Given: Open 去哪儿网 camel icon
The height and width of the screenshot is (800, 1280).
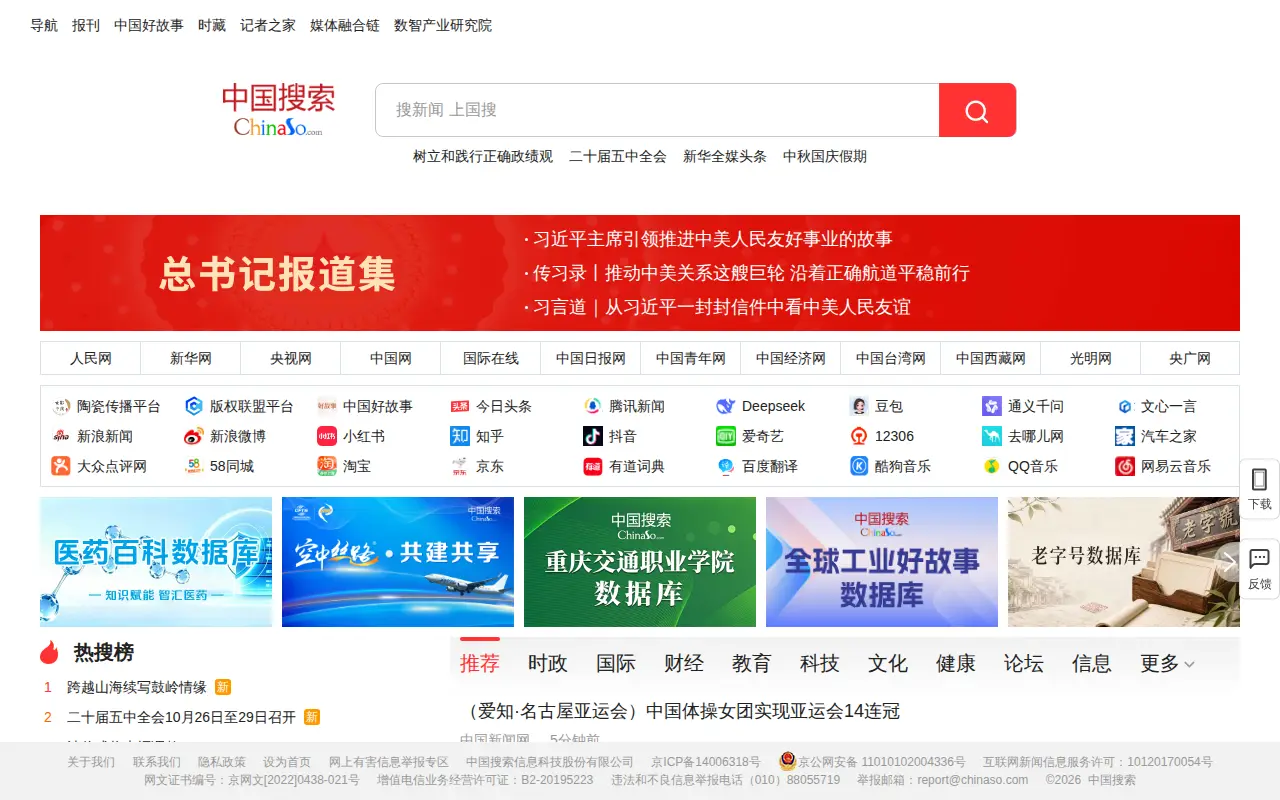Looking at the screenshot, I should click(992, 436).
